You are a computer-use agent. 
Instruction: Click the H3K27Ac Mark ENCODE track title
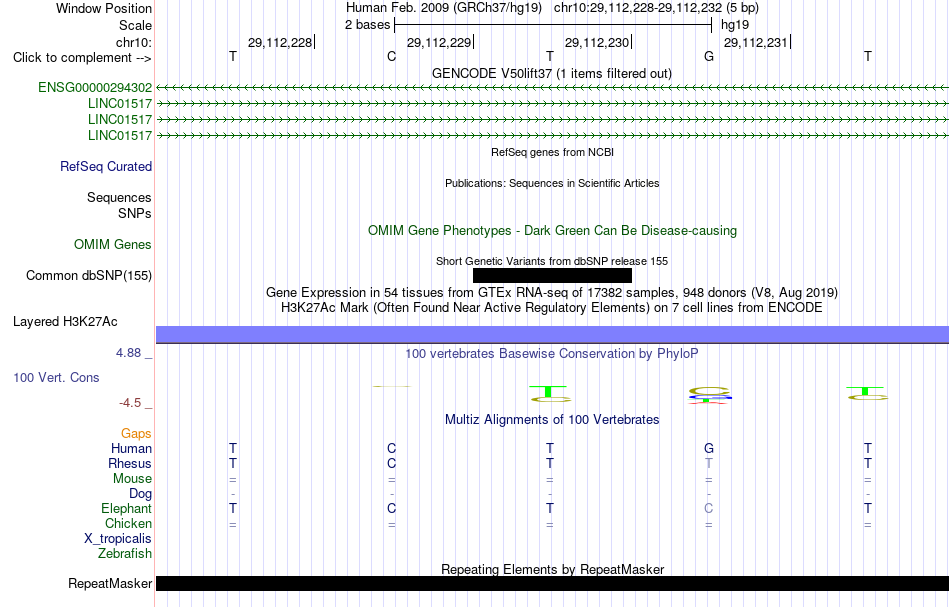(x=552, y=308)
